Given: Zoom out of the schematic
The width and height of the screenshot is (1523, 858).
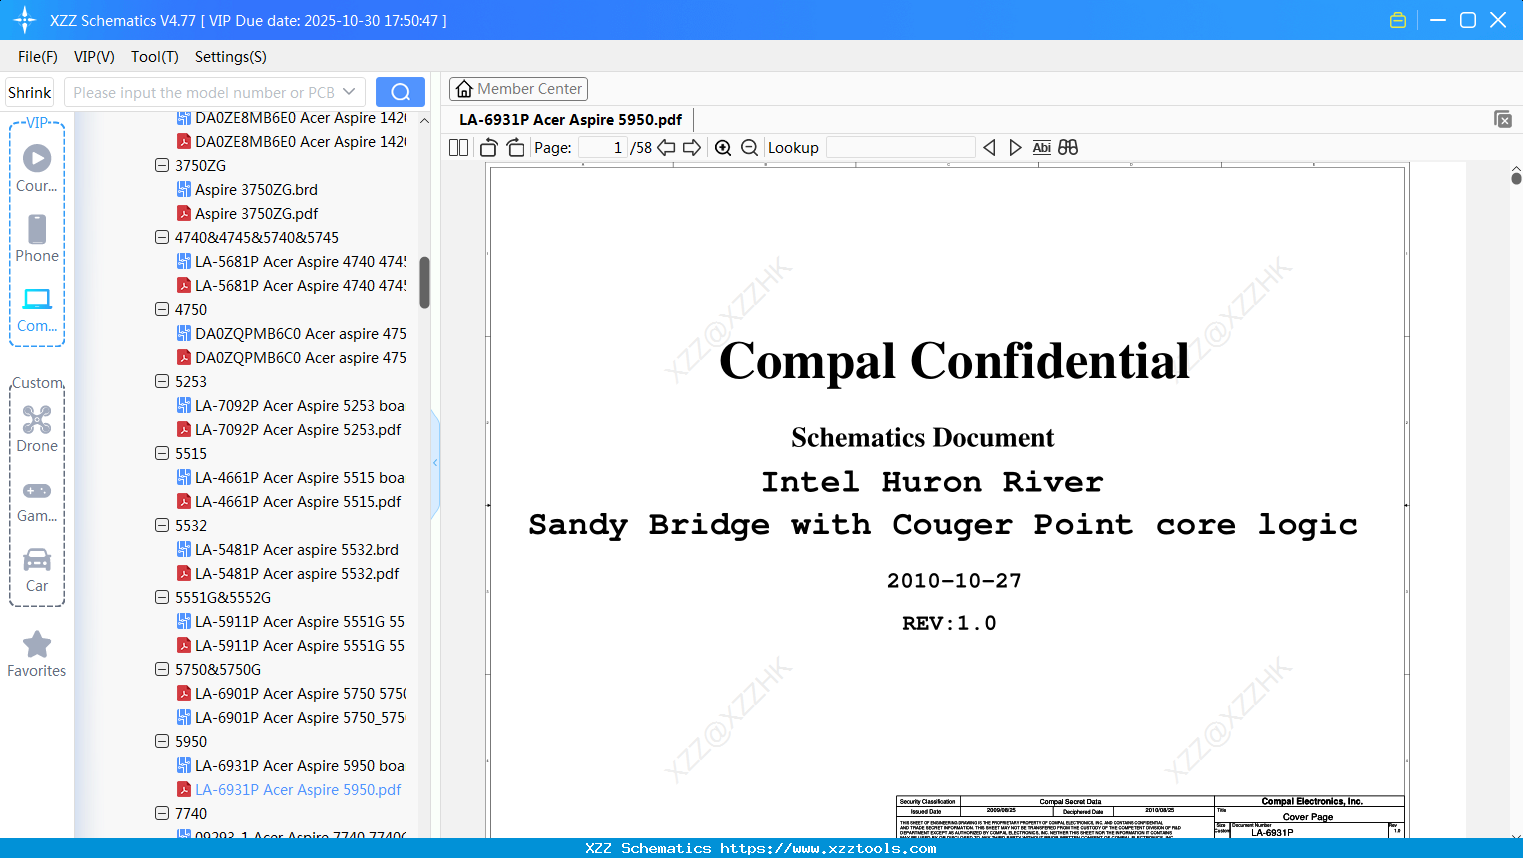Looking at the screenshot, I should click(x=750, y=148).
